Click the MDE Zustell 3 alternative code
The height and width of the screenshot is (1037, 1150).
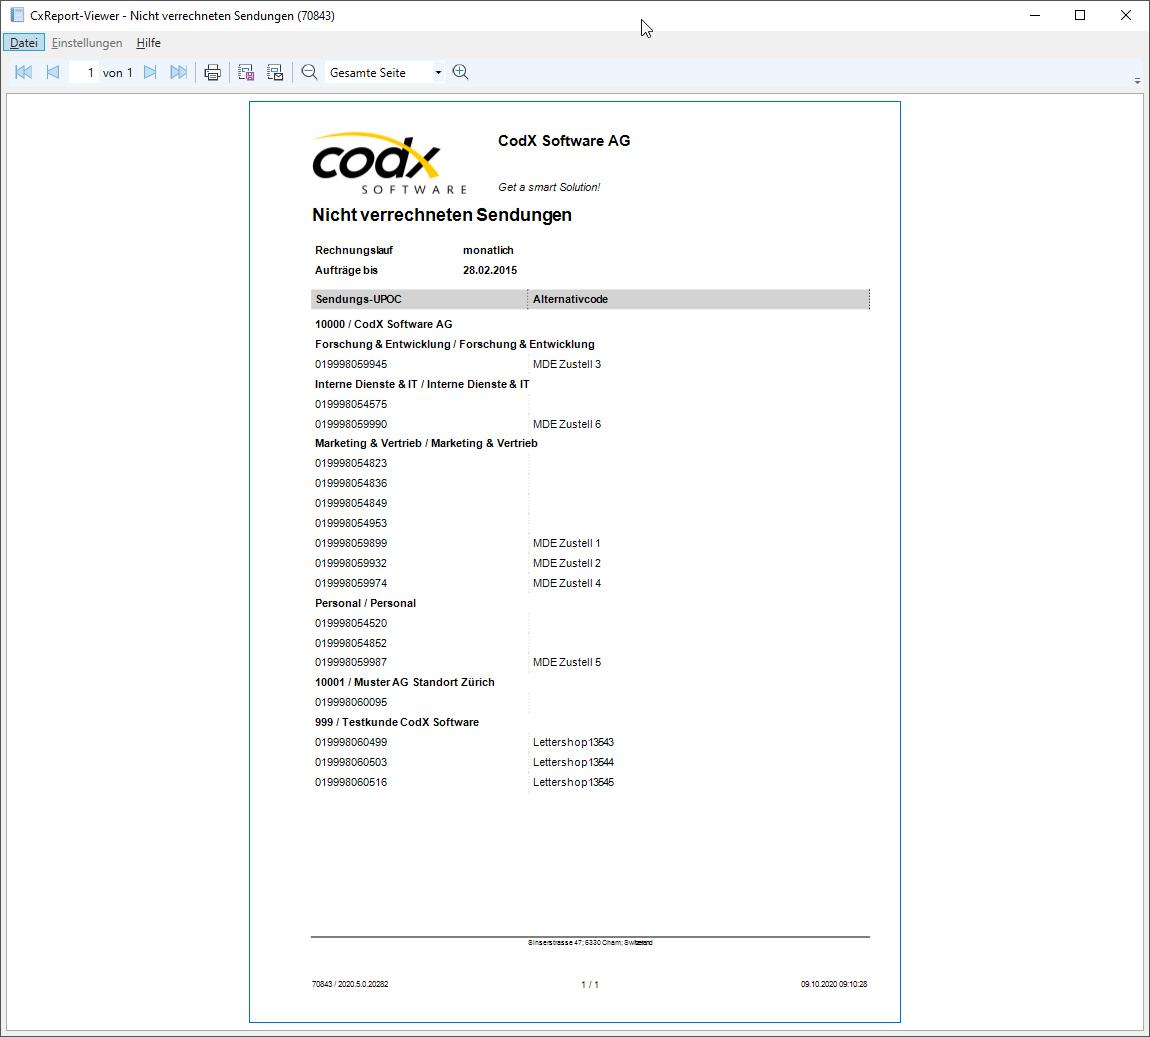click(x=567, y=364)
